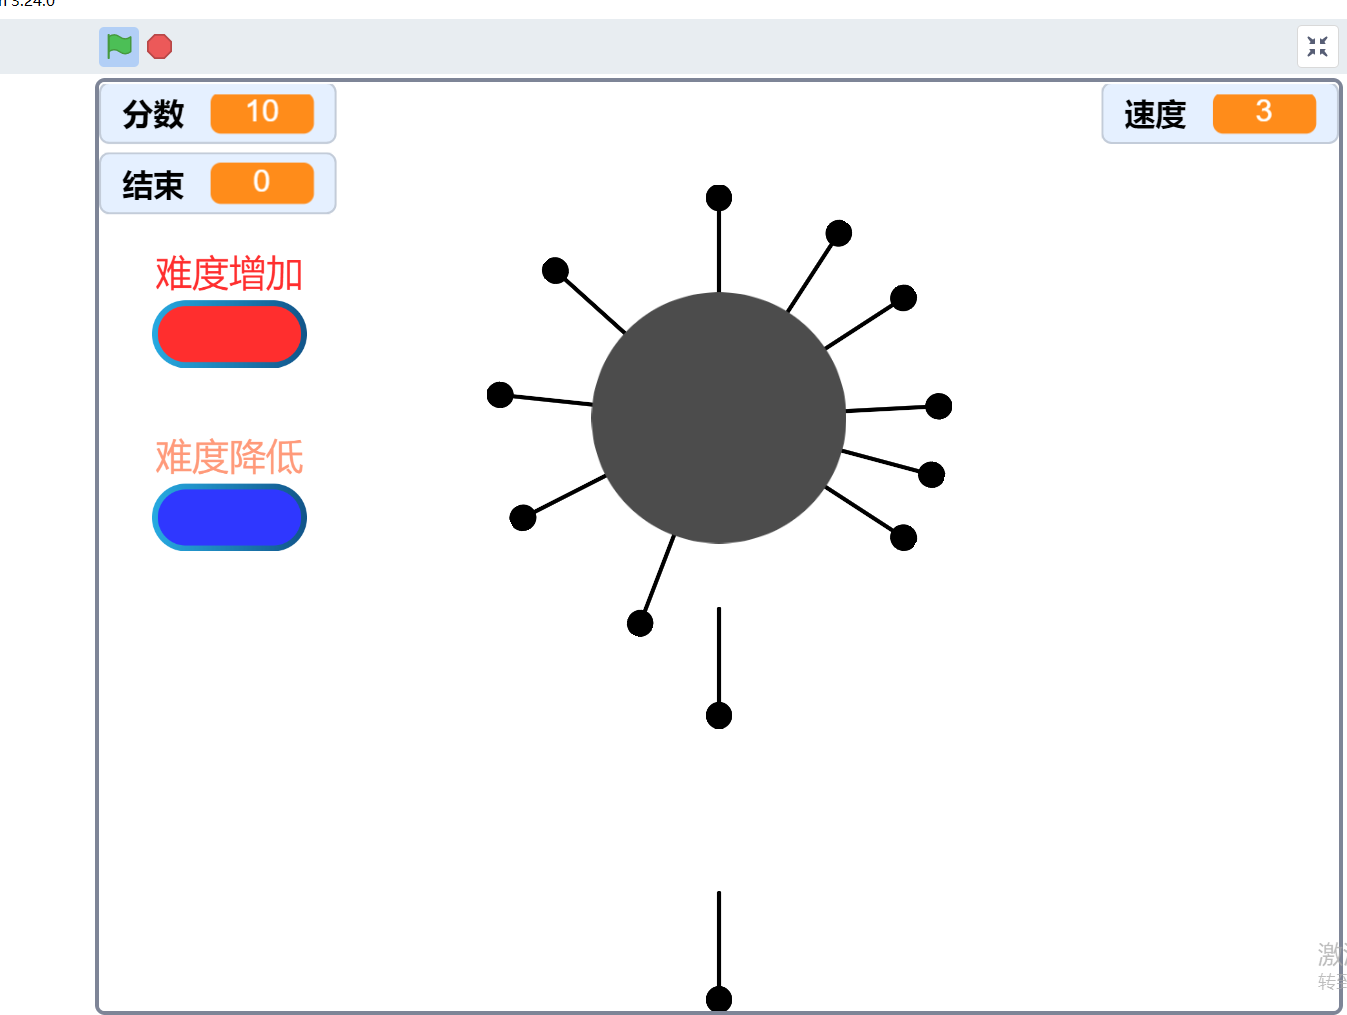Click the large gray rotating circle
Screen dimensions: 1347x1015
tap(719, 418)
